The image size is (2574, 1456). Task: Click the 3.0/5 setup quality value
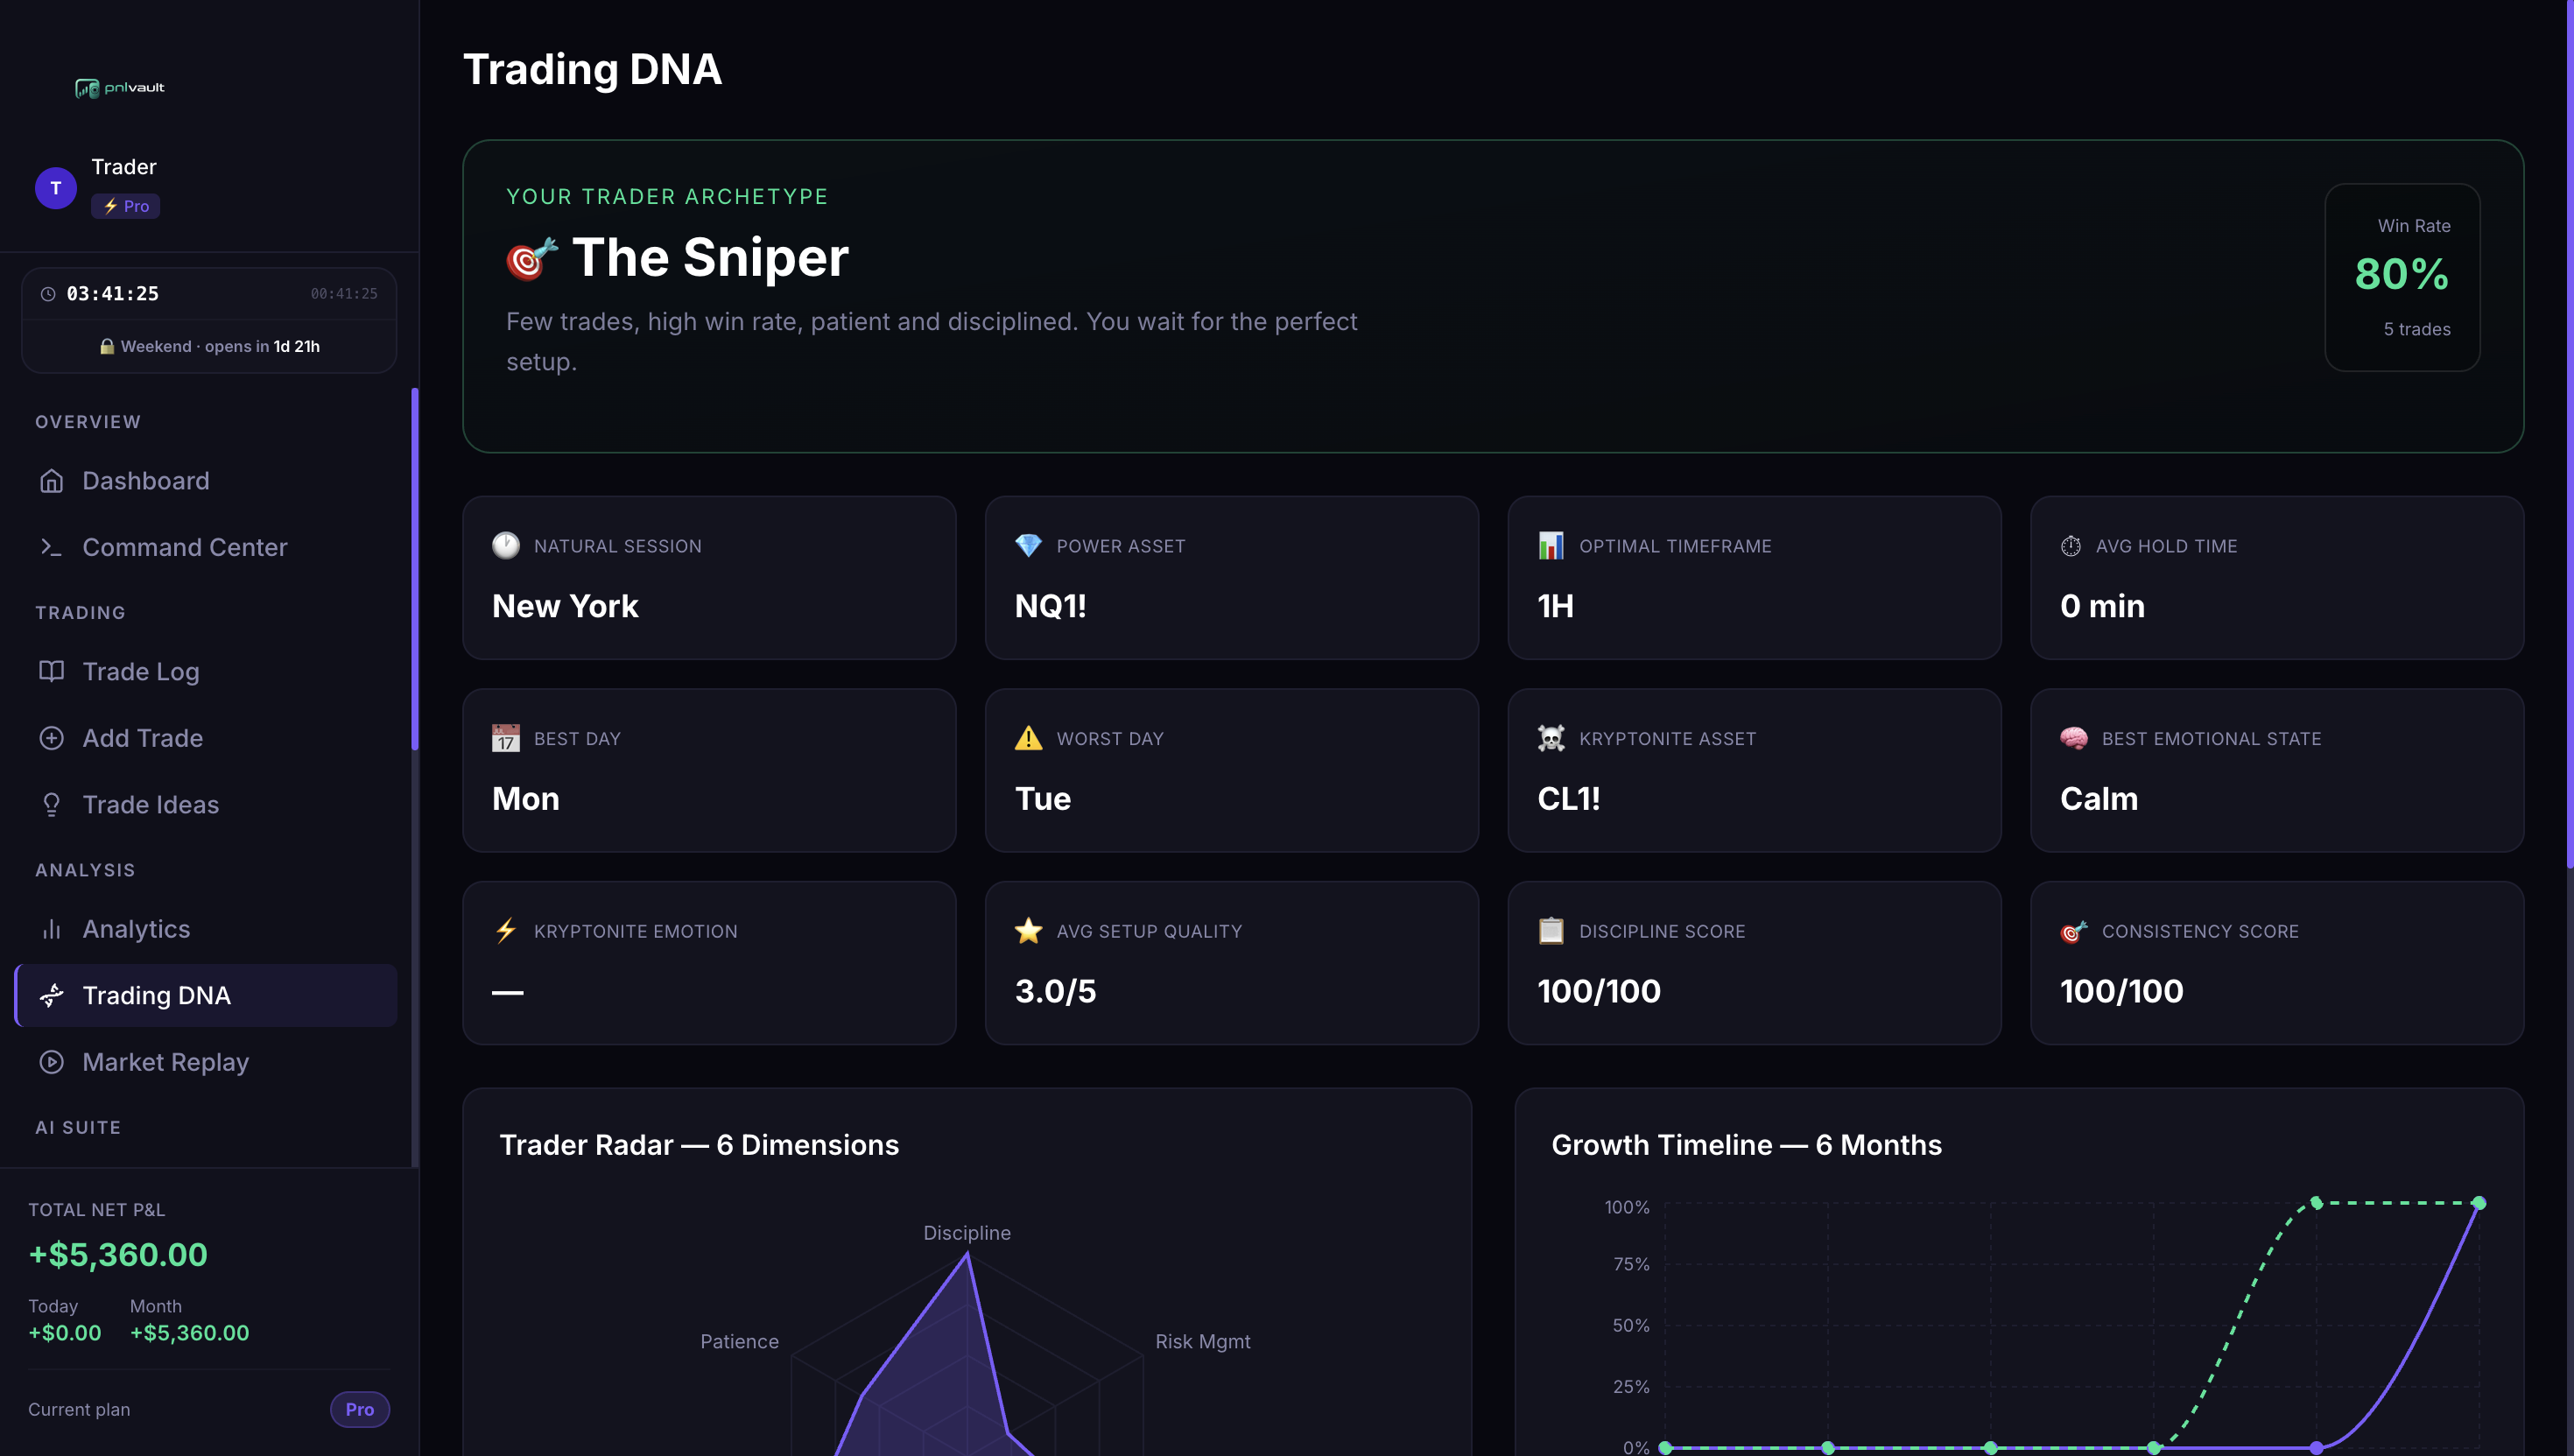[x=1055, y=991]
